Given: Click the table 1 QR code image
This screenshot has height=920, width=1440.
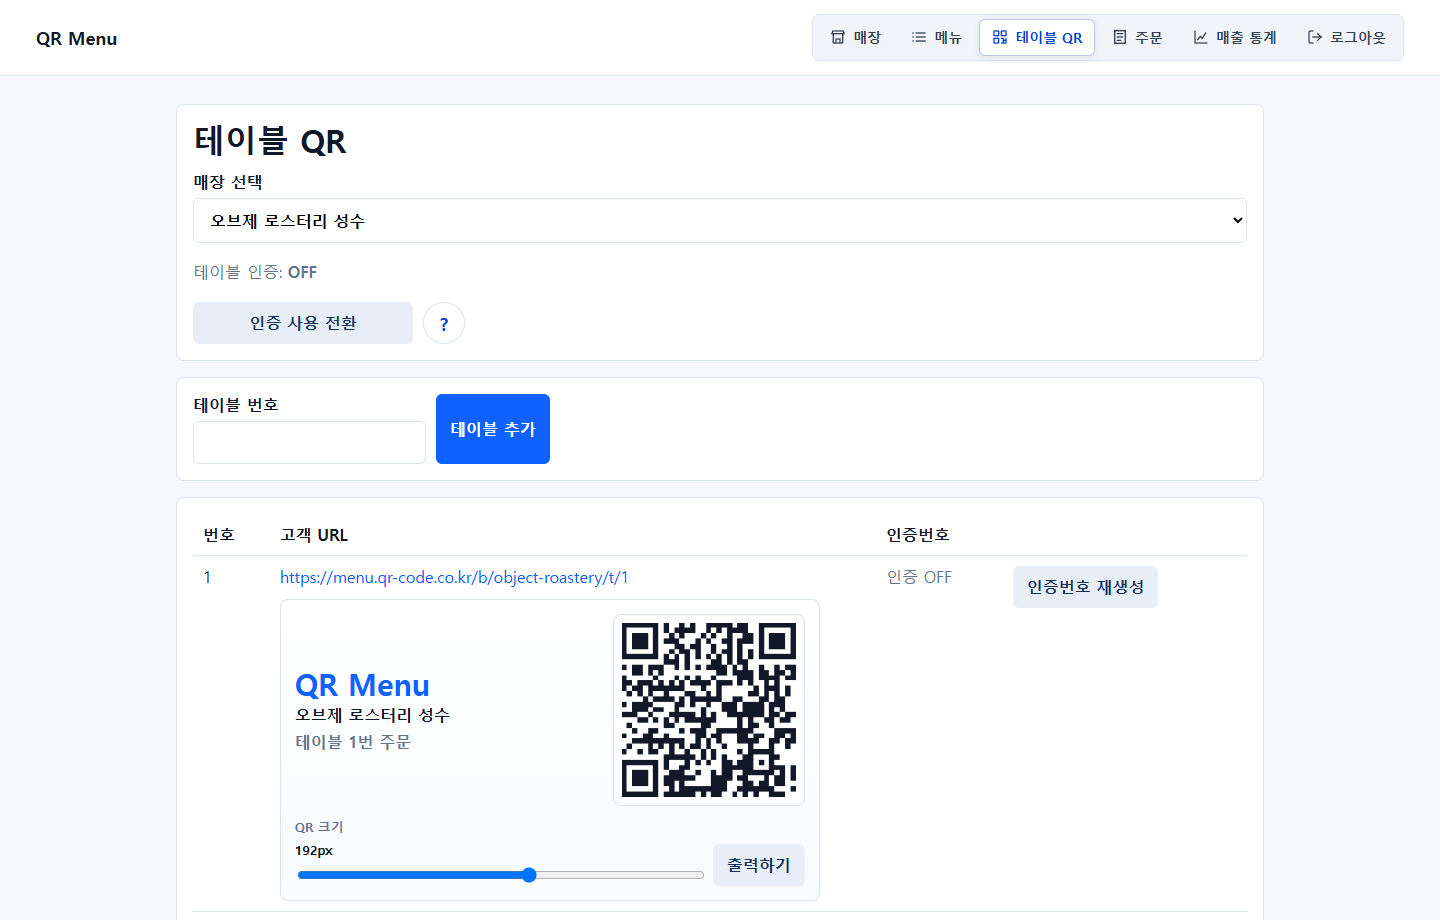Looking at the screenshot, I should 709,710.
